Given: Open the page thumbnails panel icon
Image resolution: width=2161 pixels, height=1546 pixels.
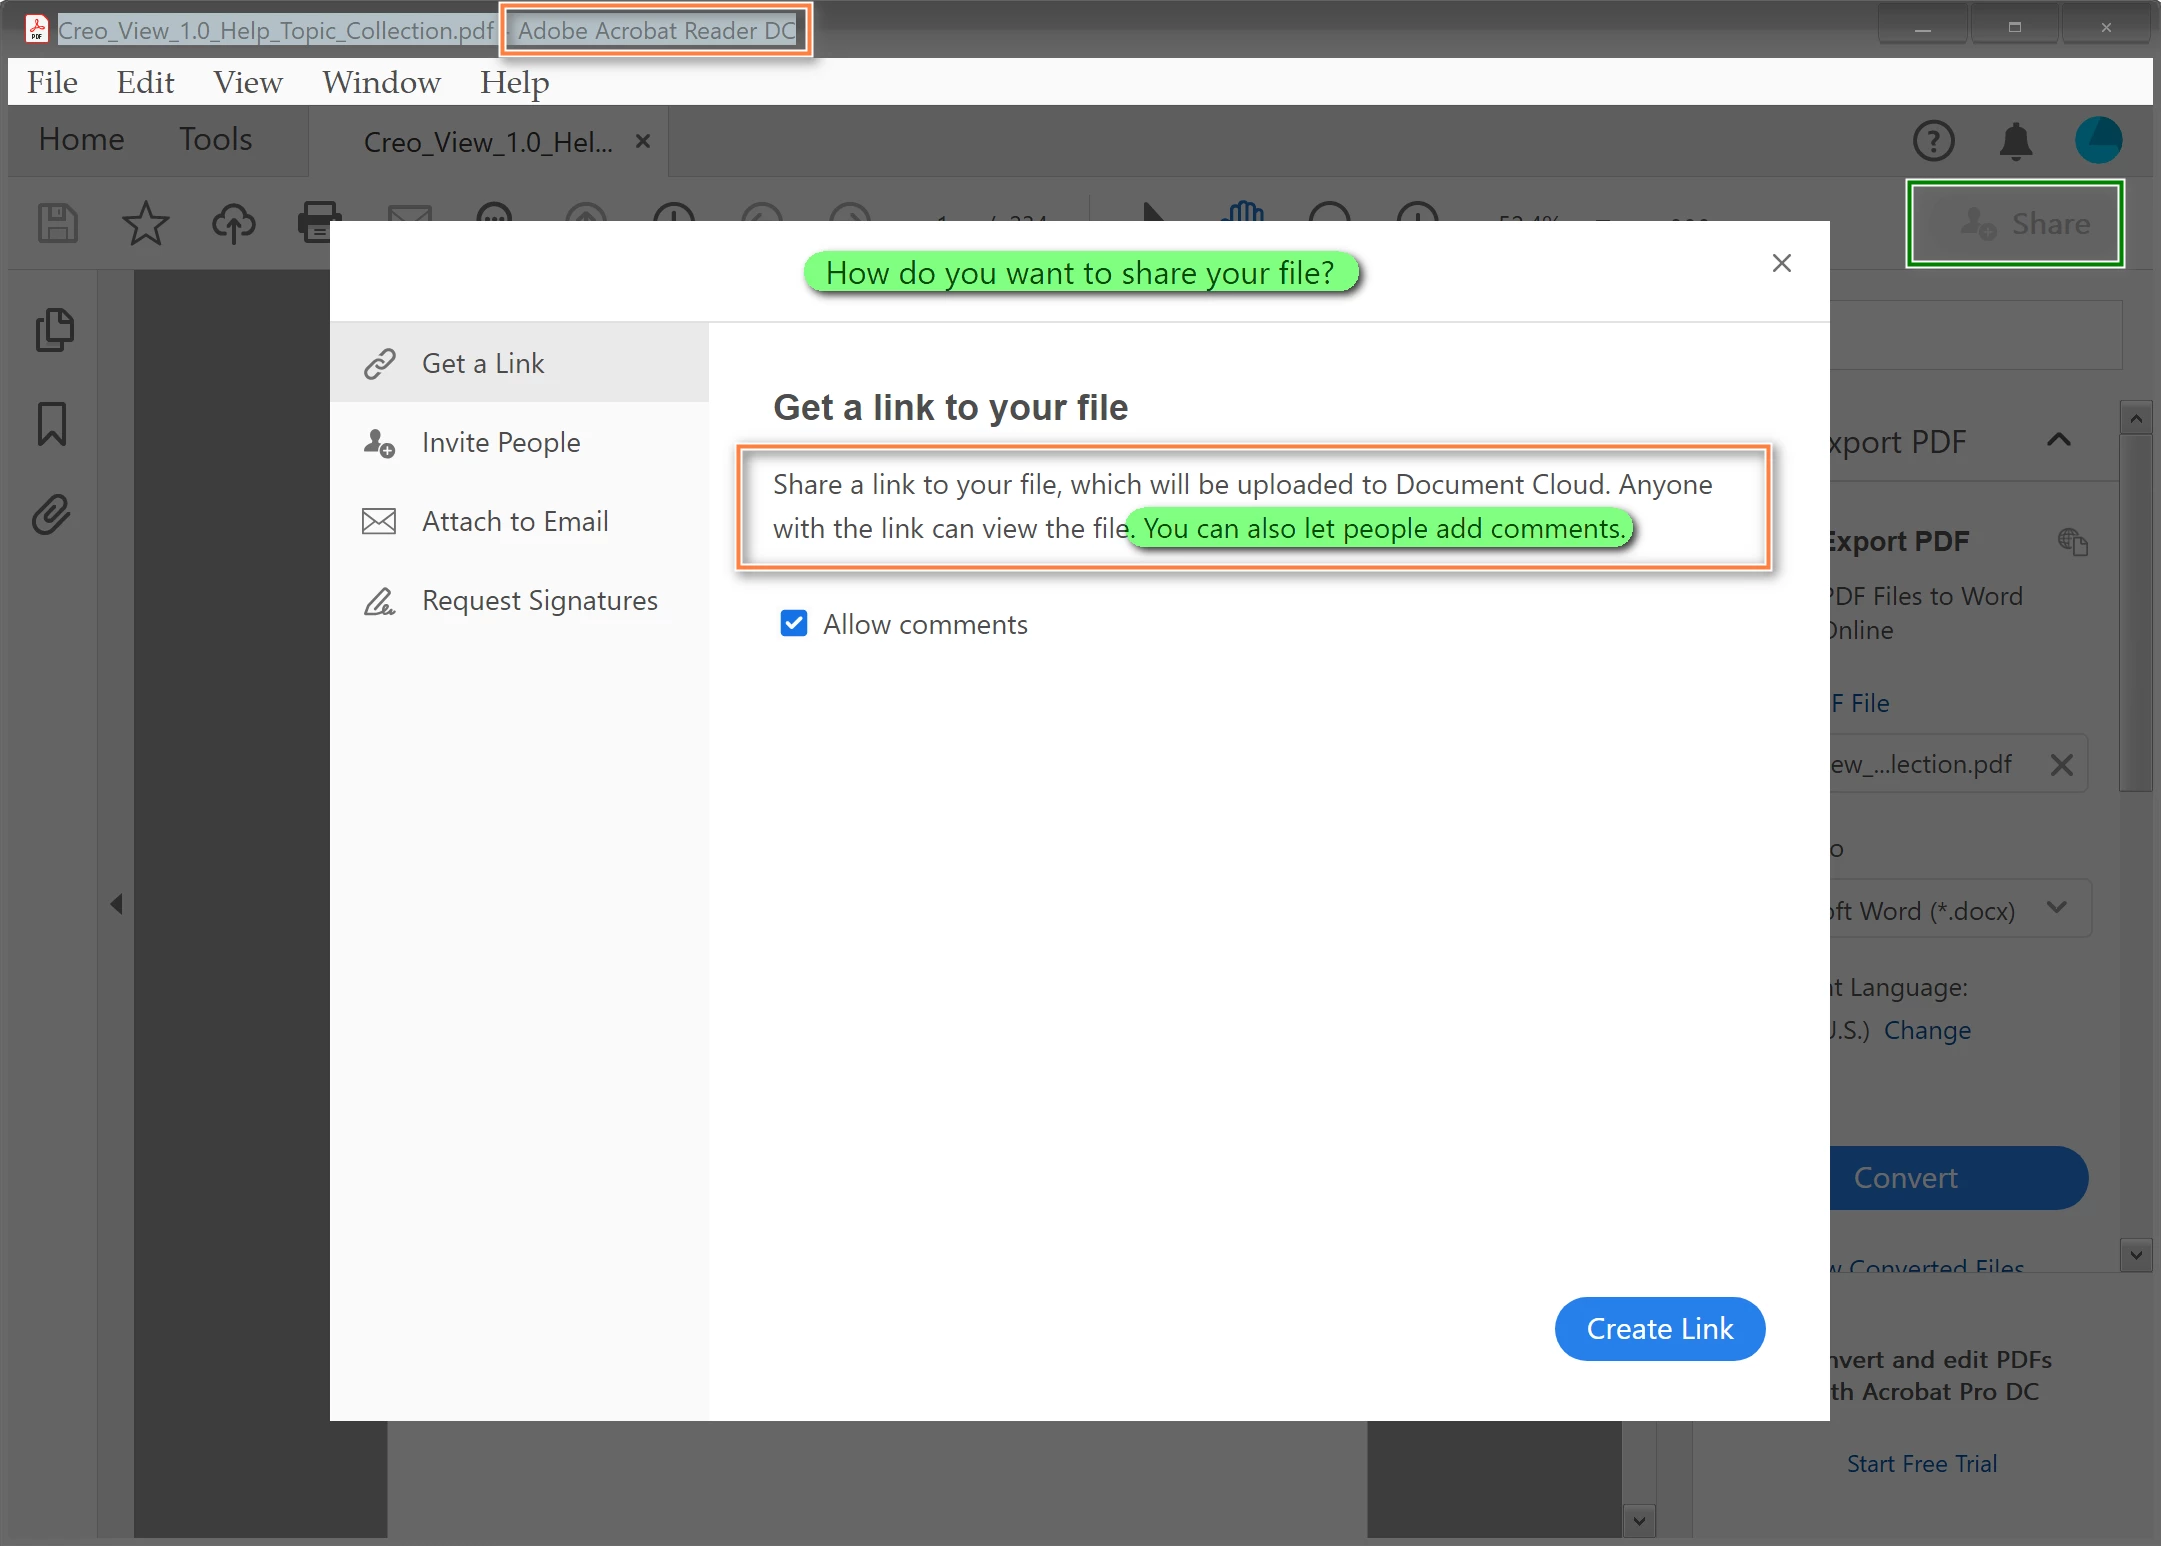Looking at the screenshot, I should pyautogui.click(x=54, y=330).
